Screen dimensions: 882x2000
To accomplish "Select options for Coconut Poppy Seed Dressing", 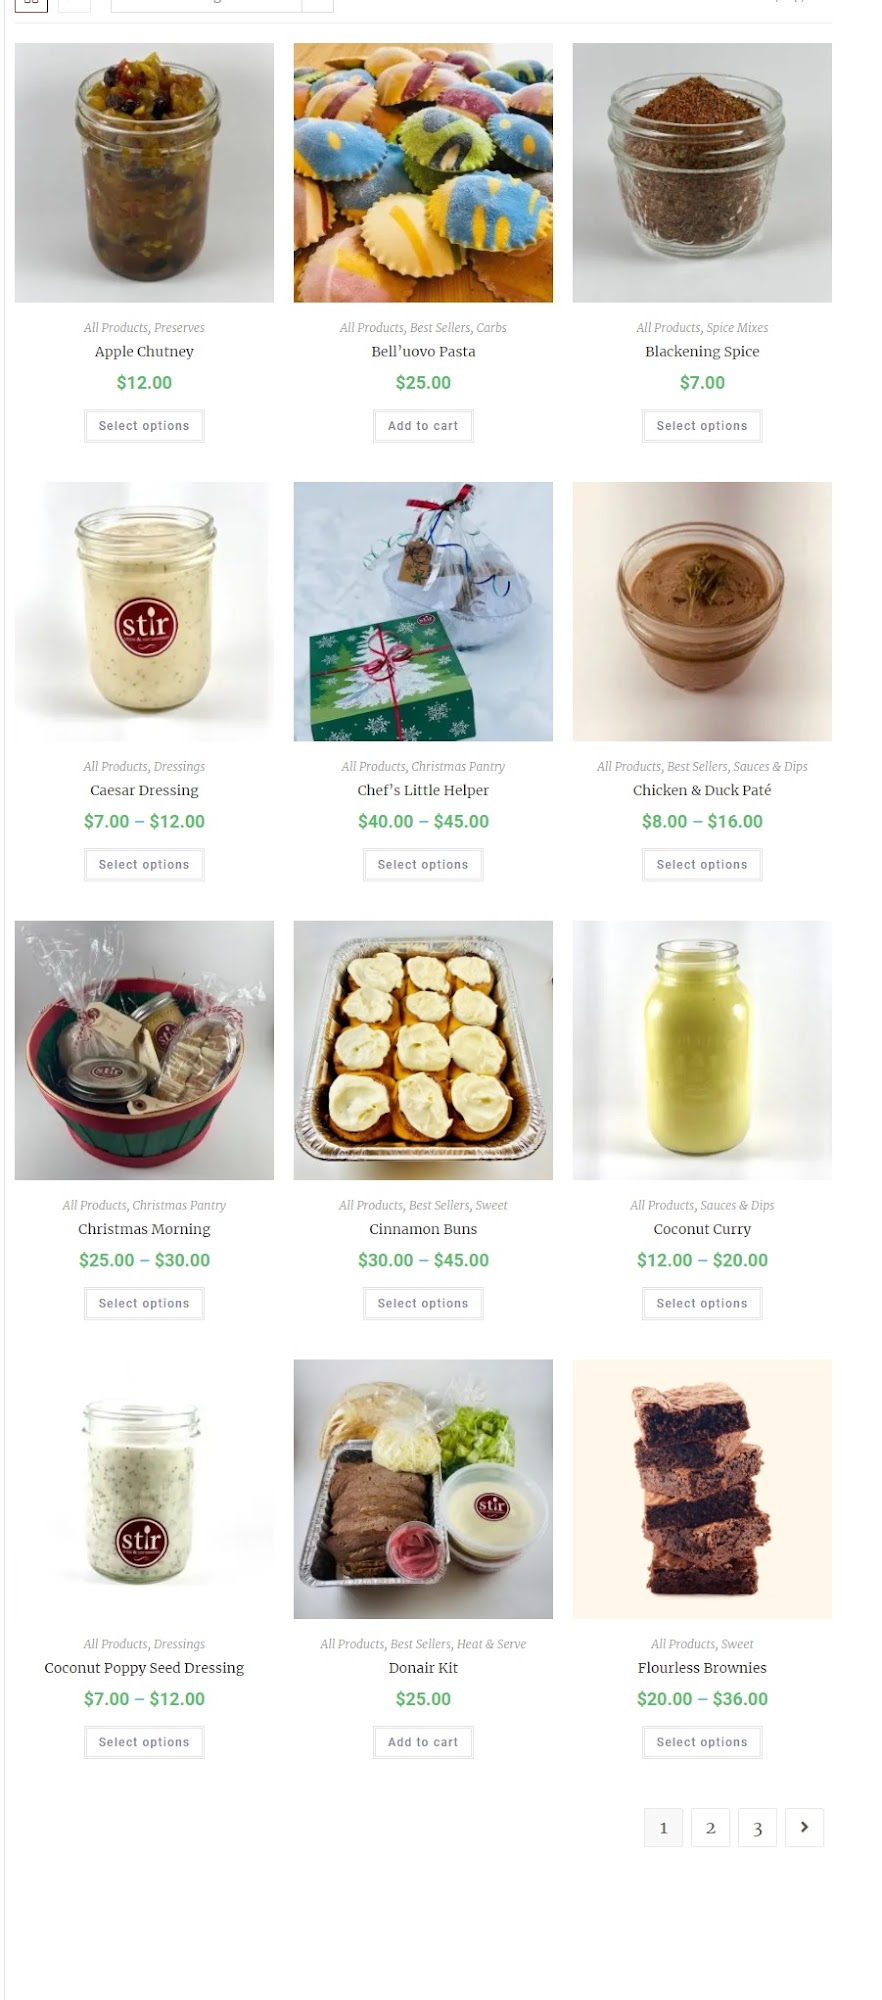I will point(144,1742).
